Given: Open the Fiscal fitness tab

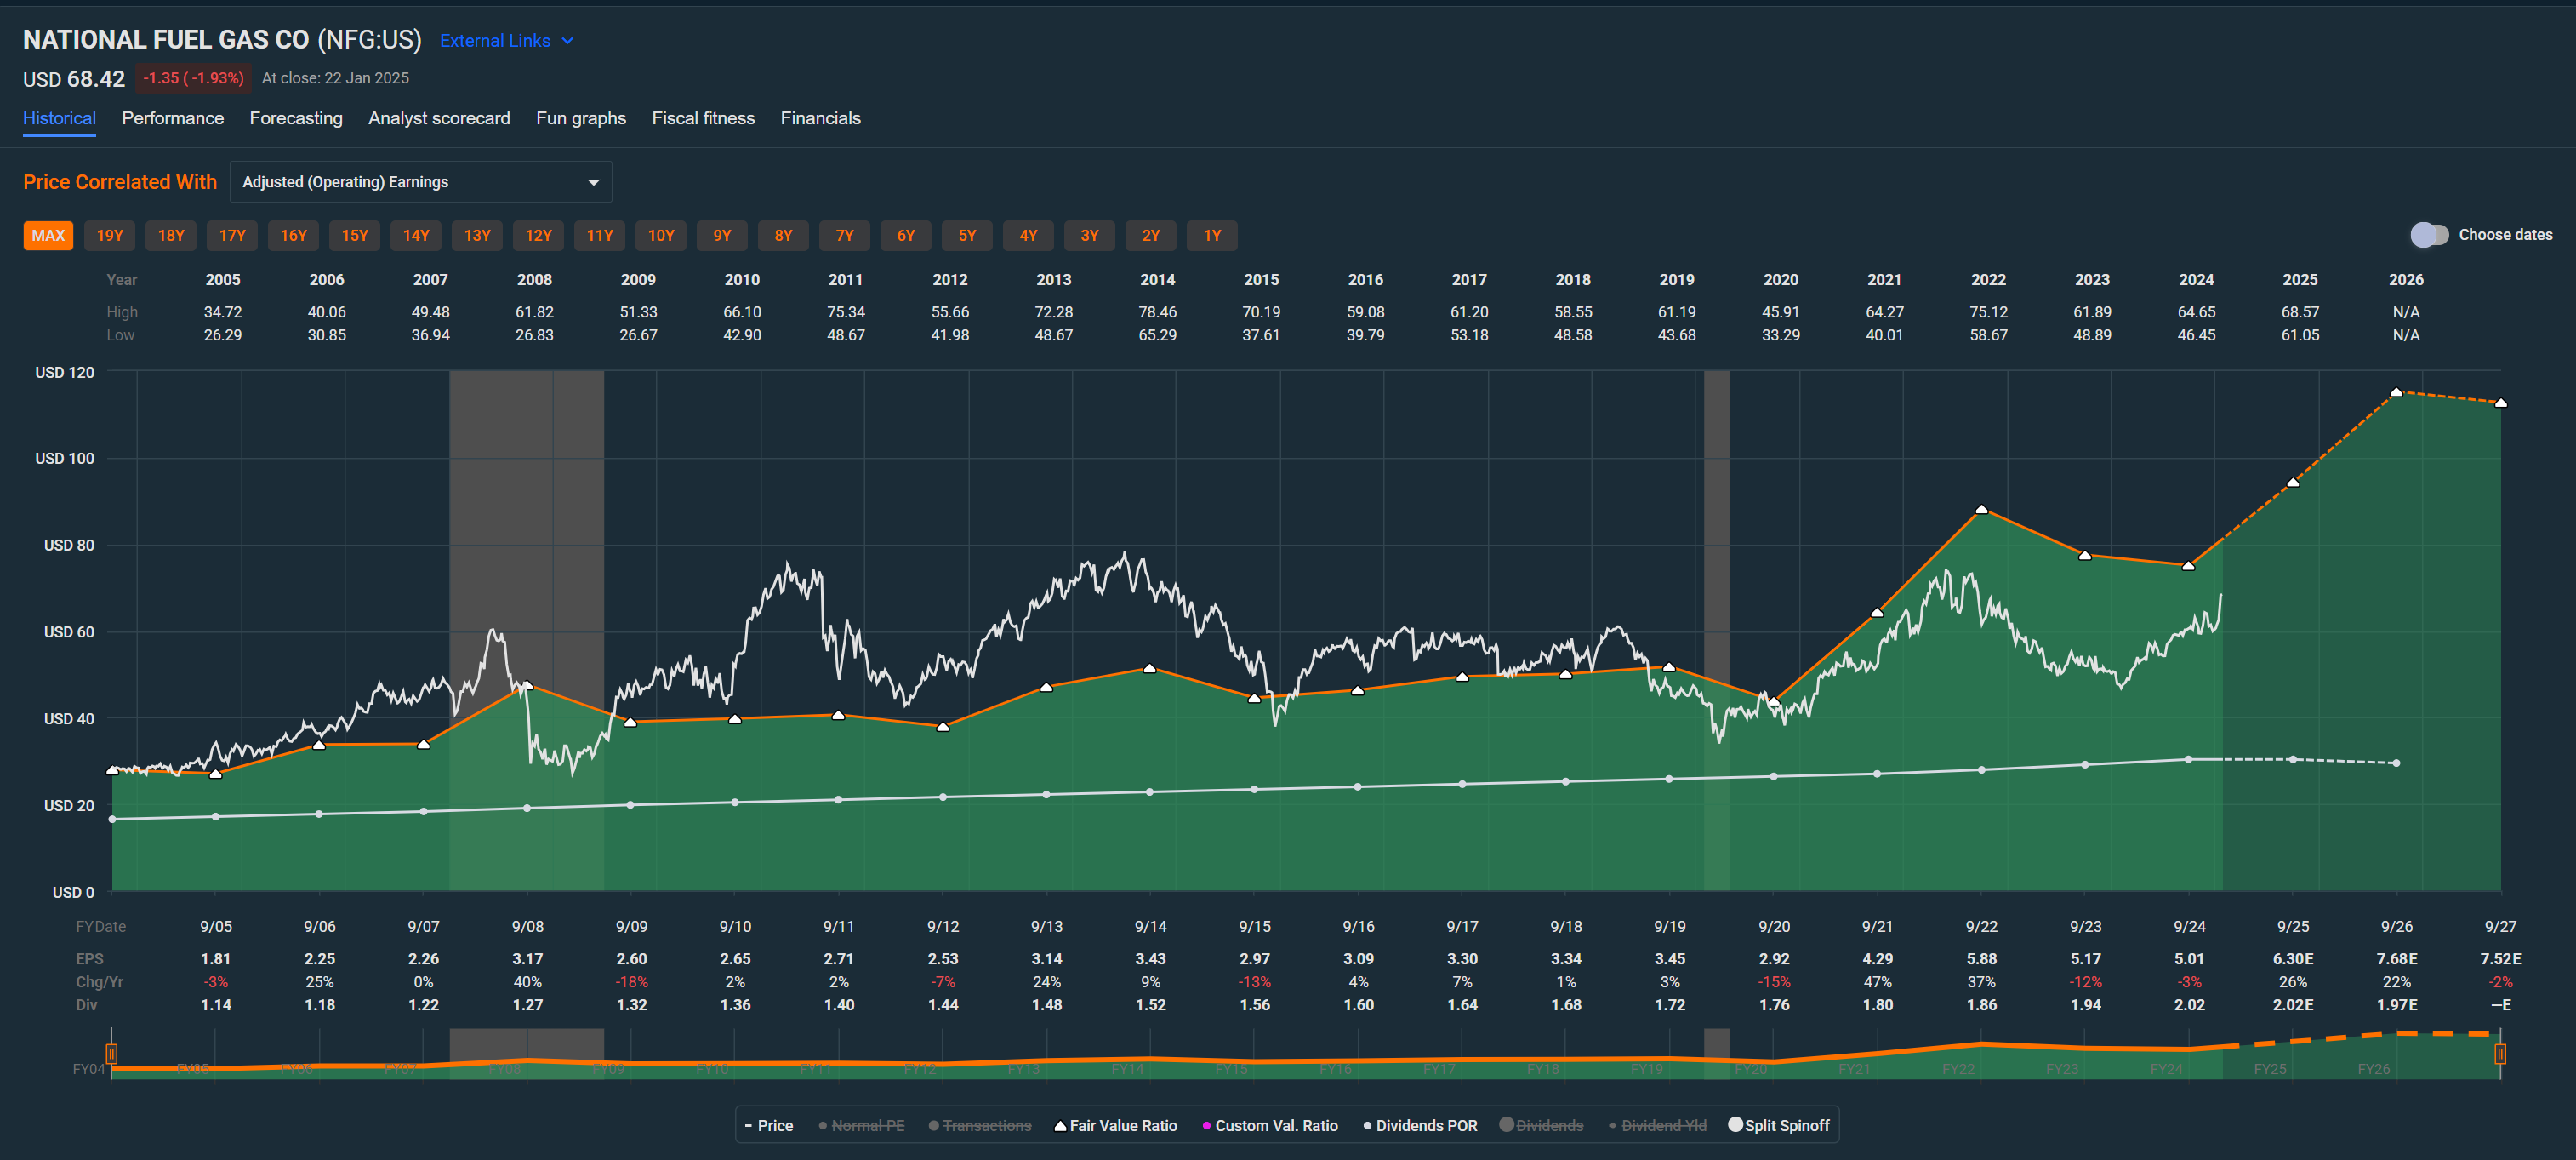Looking at the screenshot, I should coord(703,118).
